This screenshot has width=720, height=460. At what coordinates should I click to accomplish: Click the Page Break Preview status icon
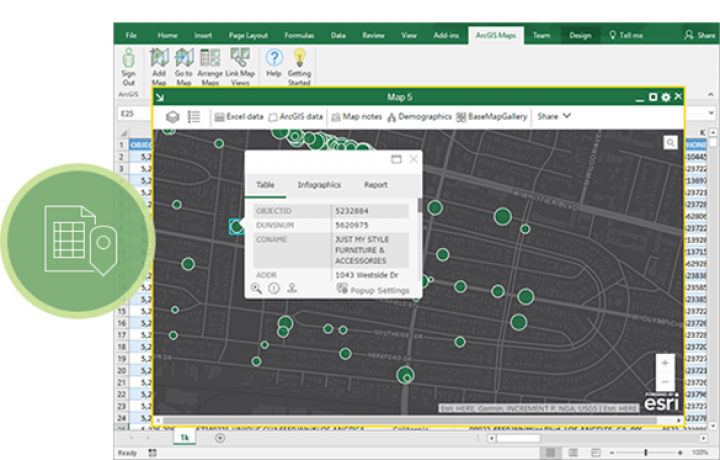coord(596,453)
